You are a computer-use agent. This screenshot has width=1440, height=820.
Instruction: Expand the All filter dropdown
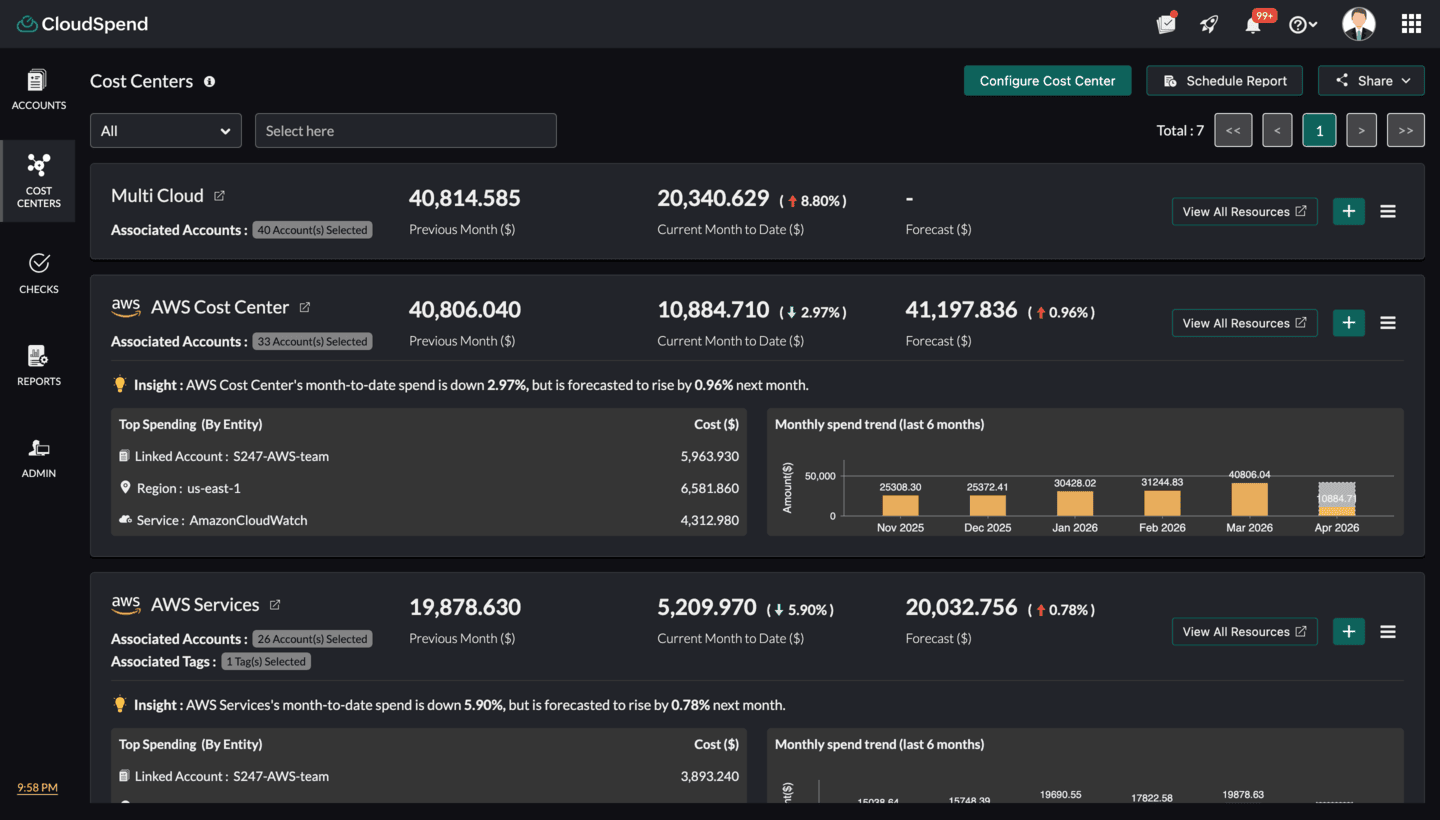pos(166,131)
